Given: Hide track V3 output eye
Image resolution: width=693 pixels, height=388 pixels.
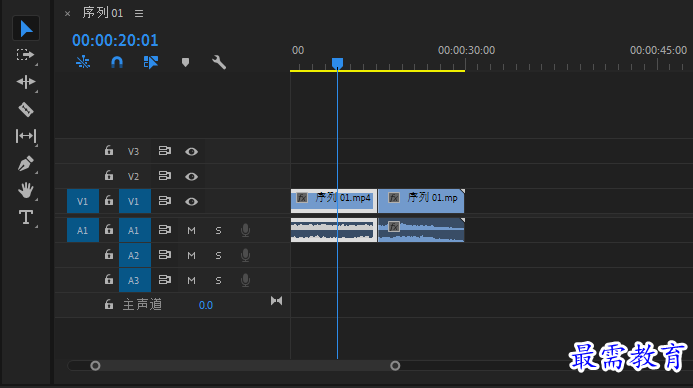Looking at the screenshot, I should point(191,152).
